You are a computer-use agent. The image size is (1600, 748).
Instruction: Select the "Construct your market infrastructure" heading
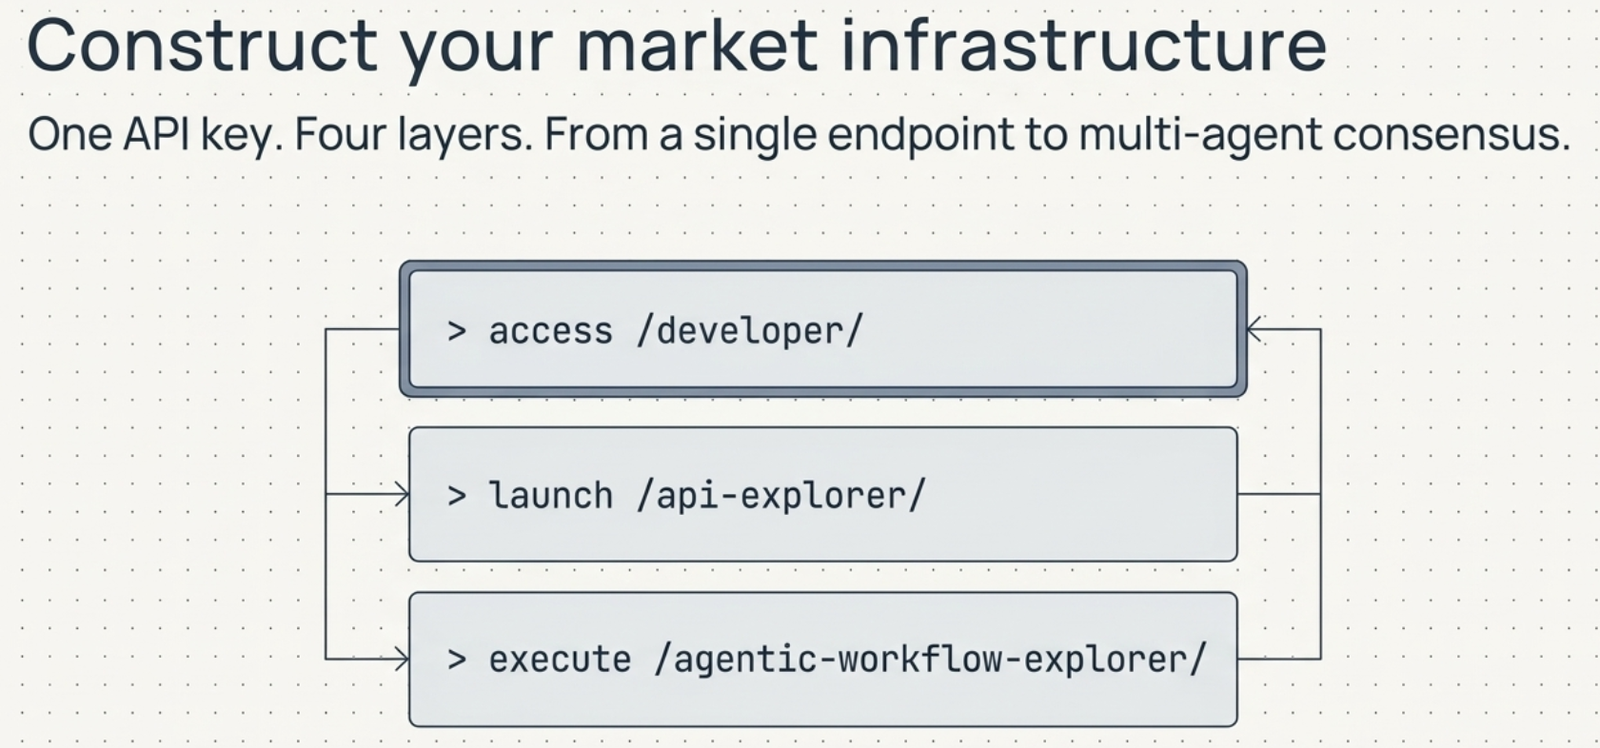677,45
